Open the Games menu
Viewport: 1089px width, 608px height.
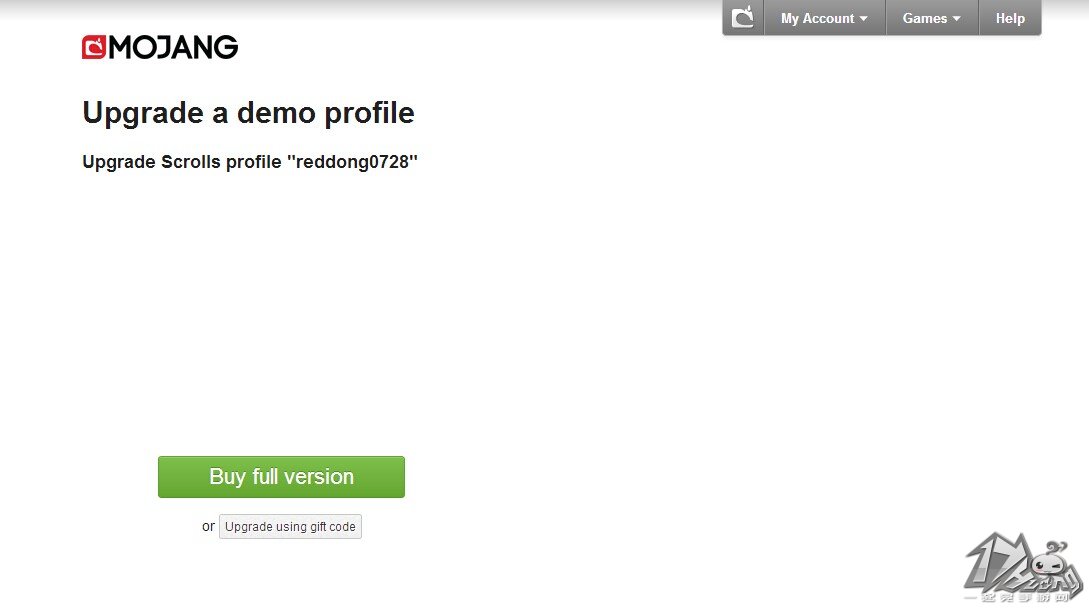pos(925,19)
